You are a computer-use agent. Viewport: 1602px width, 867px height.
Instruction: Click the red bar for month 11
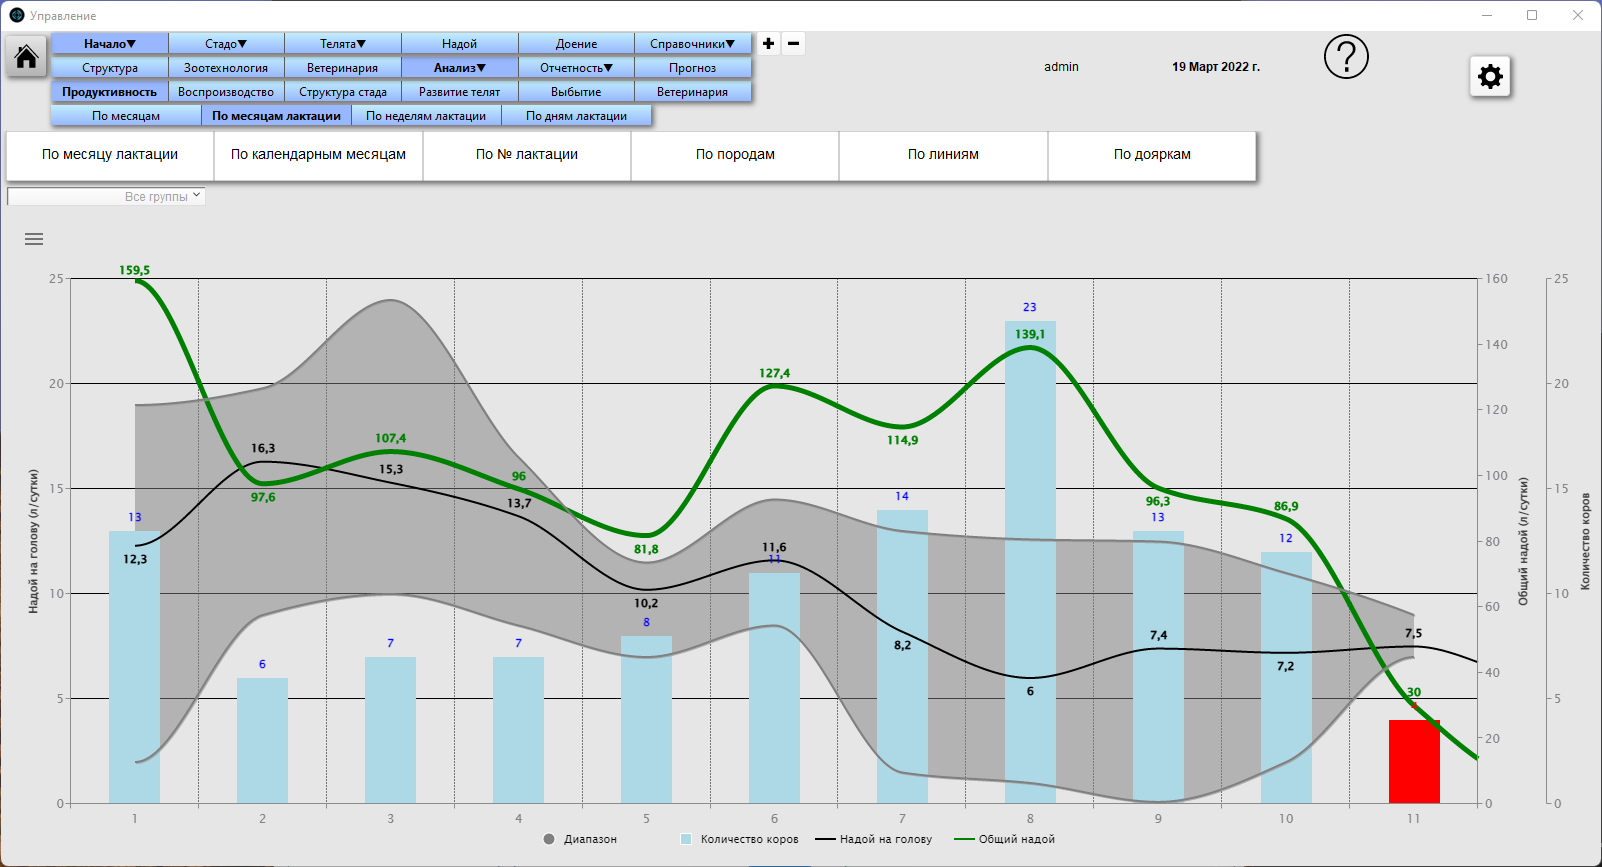[1414, 761]
